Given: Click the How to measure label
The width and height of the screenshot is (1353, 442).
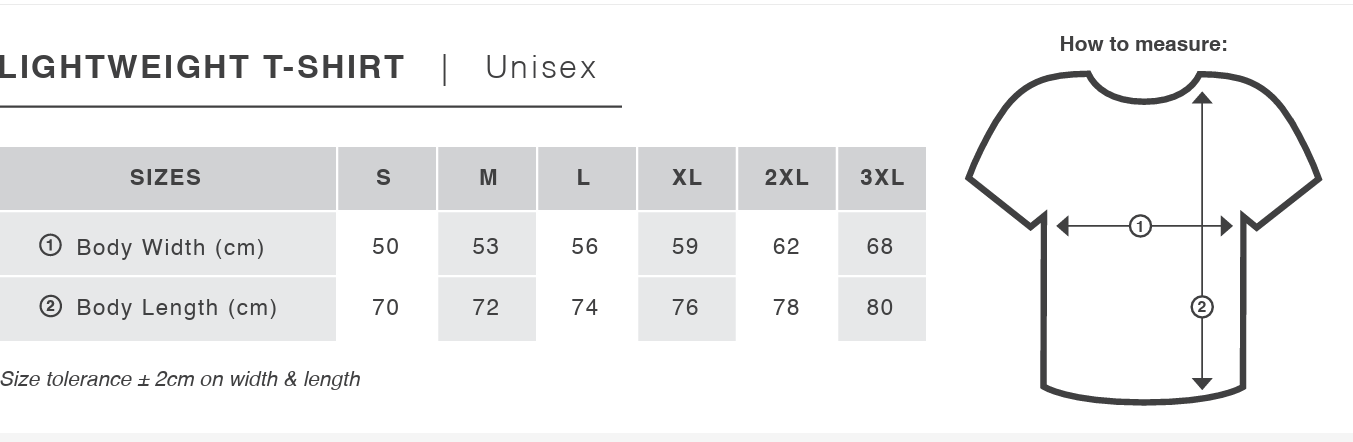Looking at the screenshot, I should pos(1143,44).
